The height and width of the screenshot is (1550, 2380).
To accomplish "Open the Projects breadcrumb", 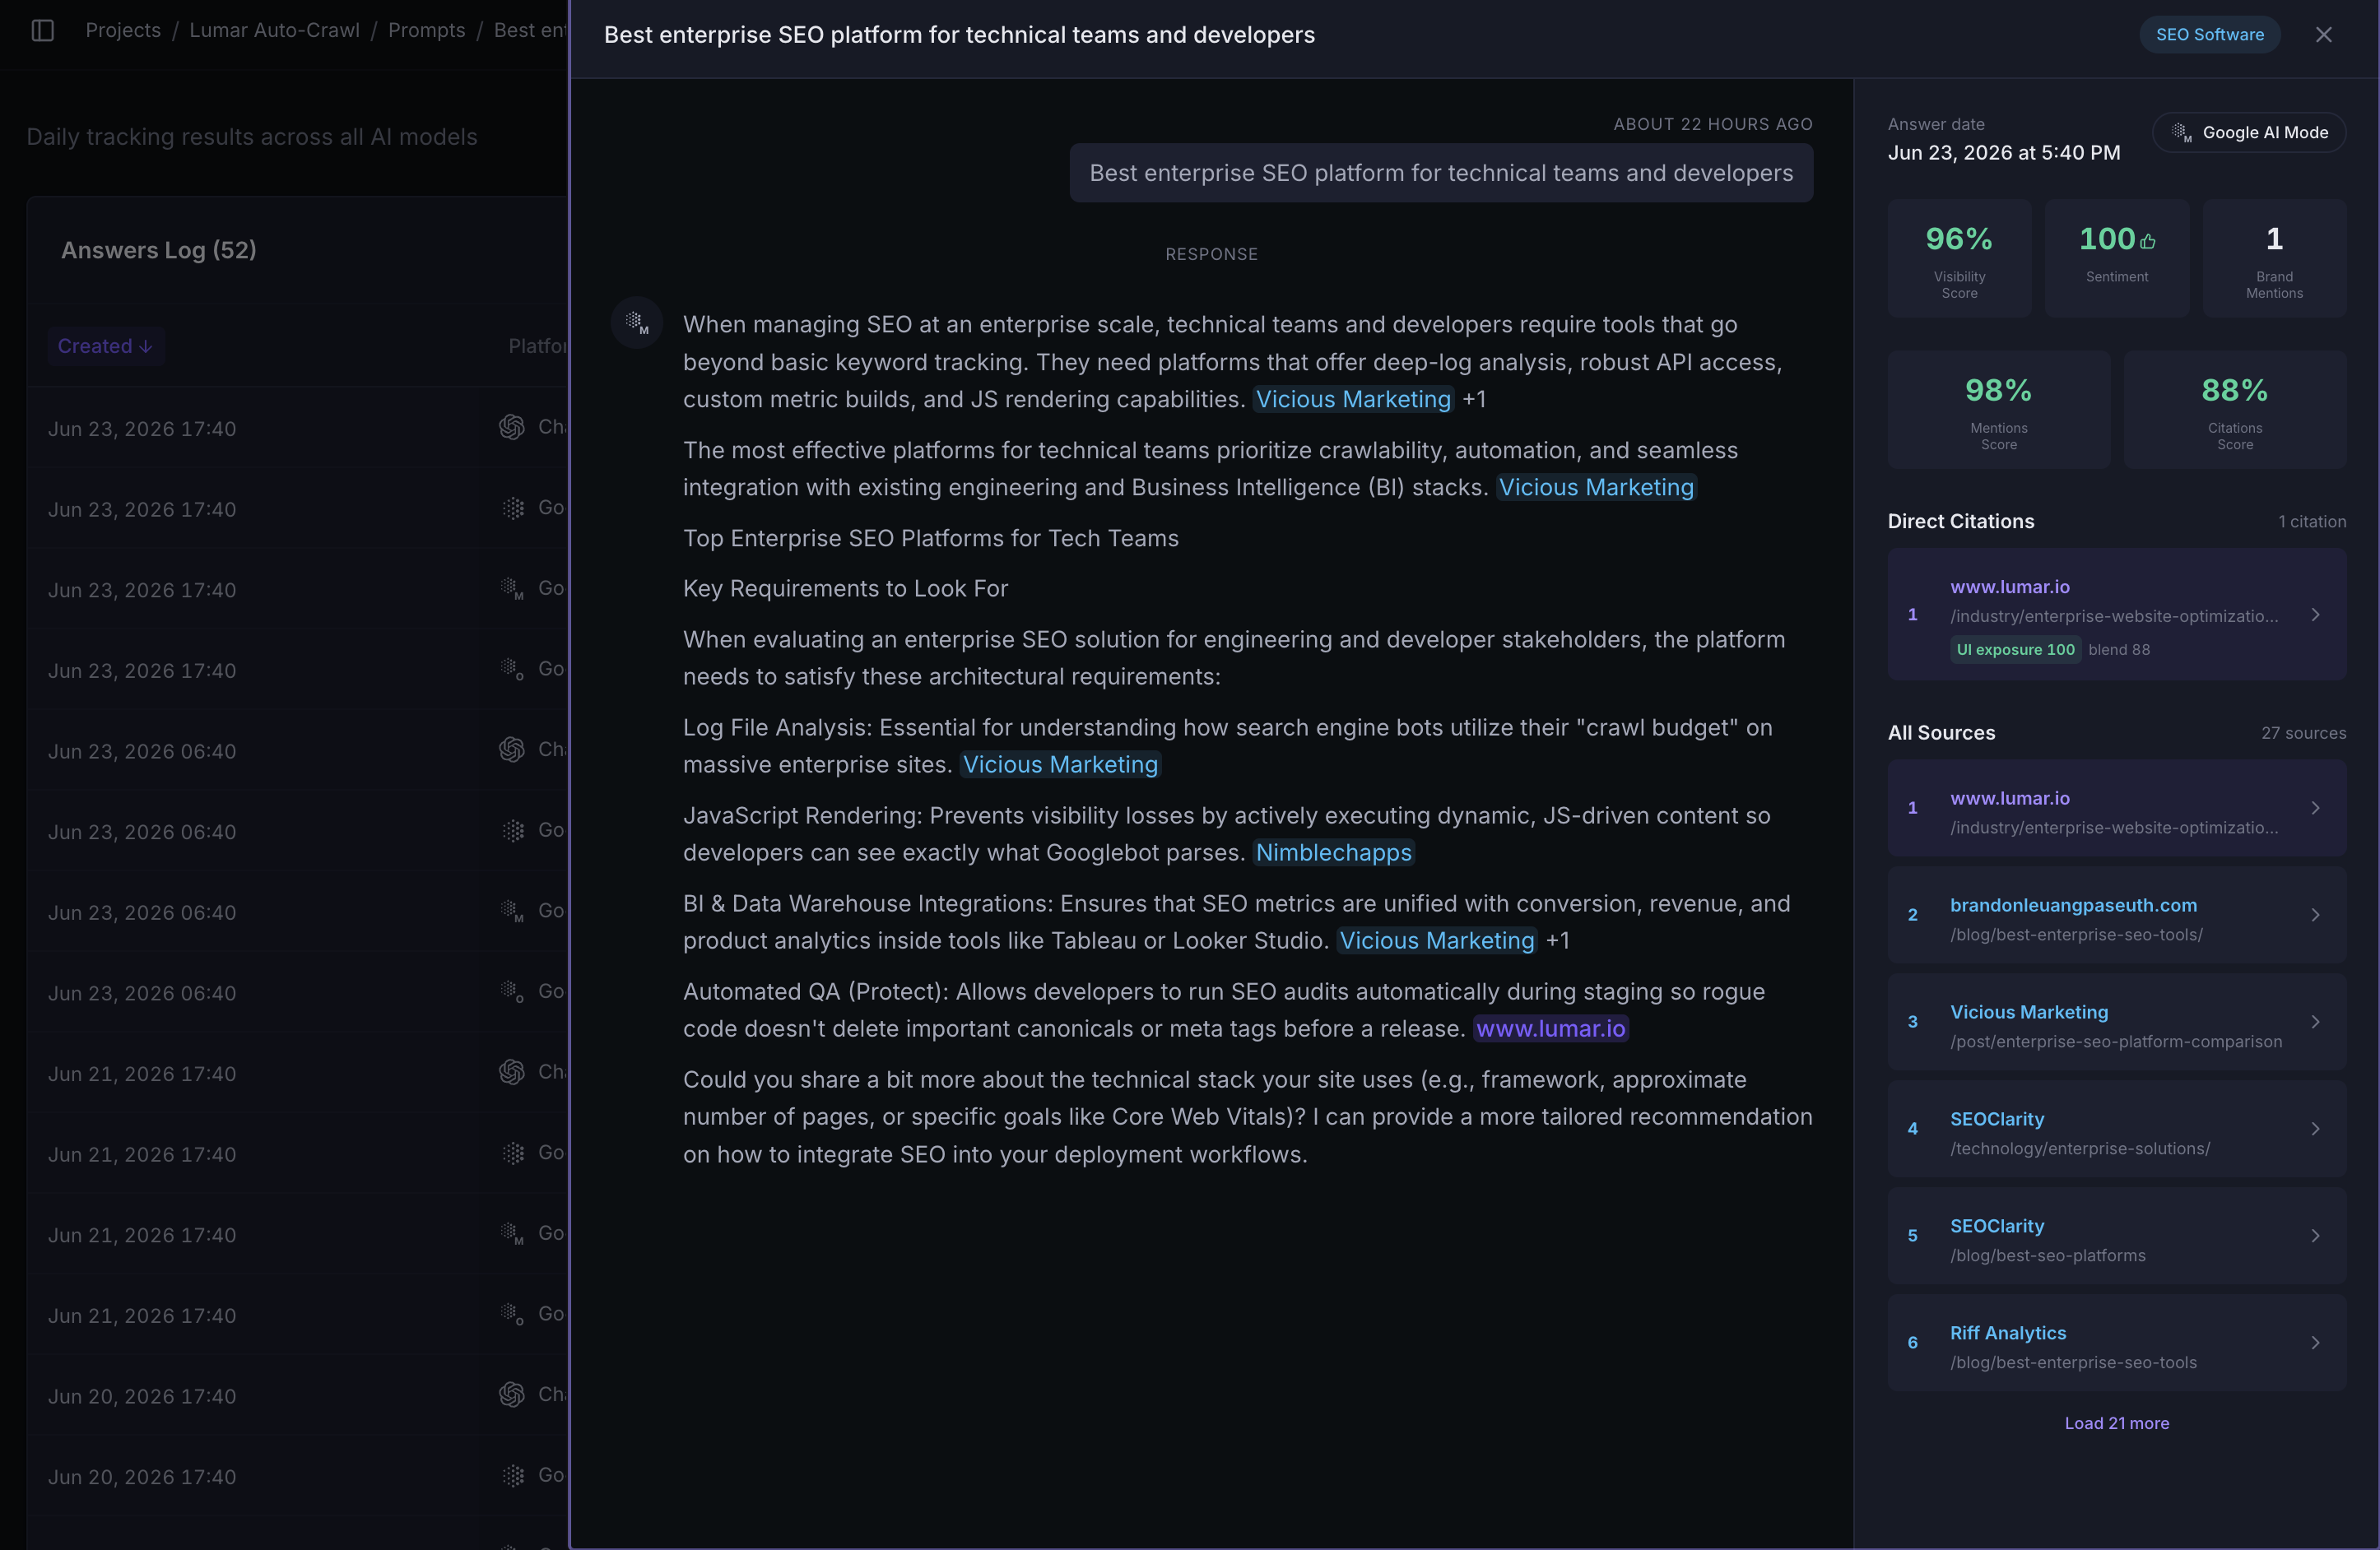I will (x=123, y=31).
